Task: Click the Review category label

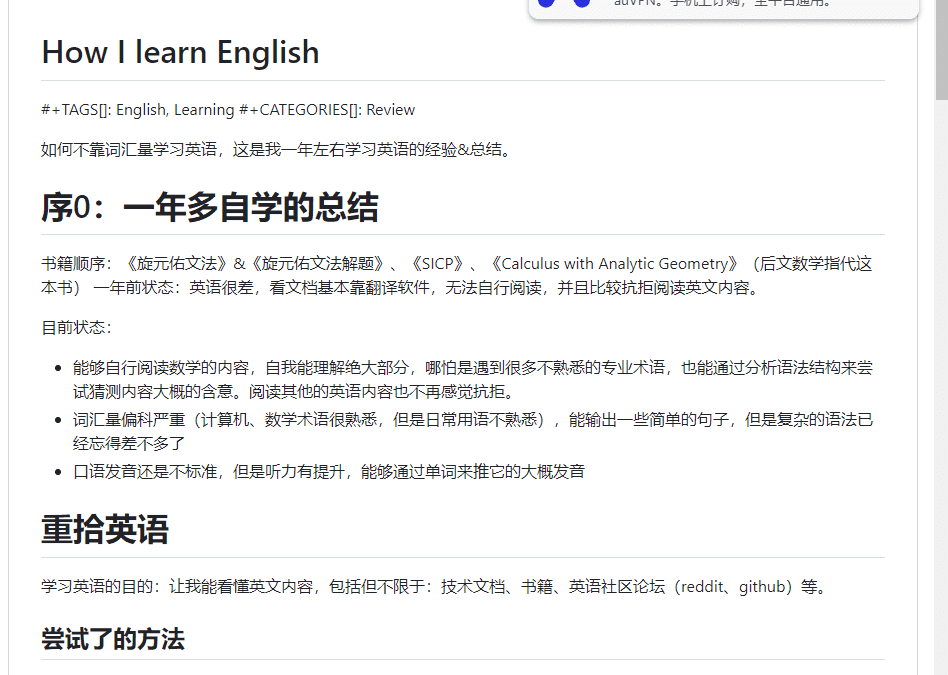Action: click(x=389, y=109)
